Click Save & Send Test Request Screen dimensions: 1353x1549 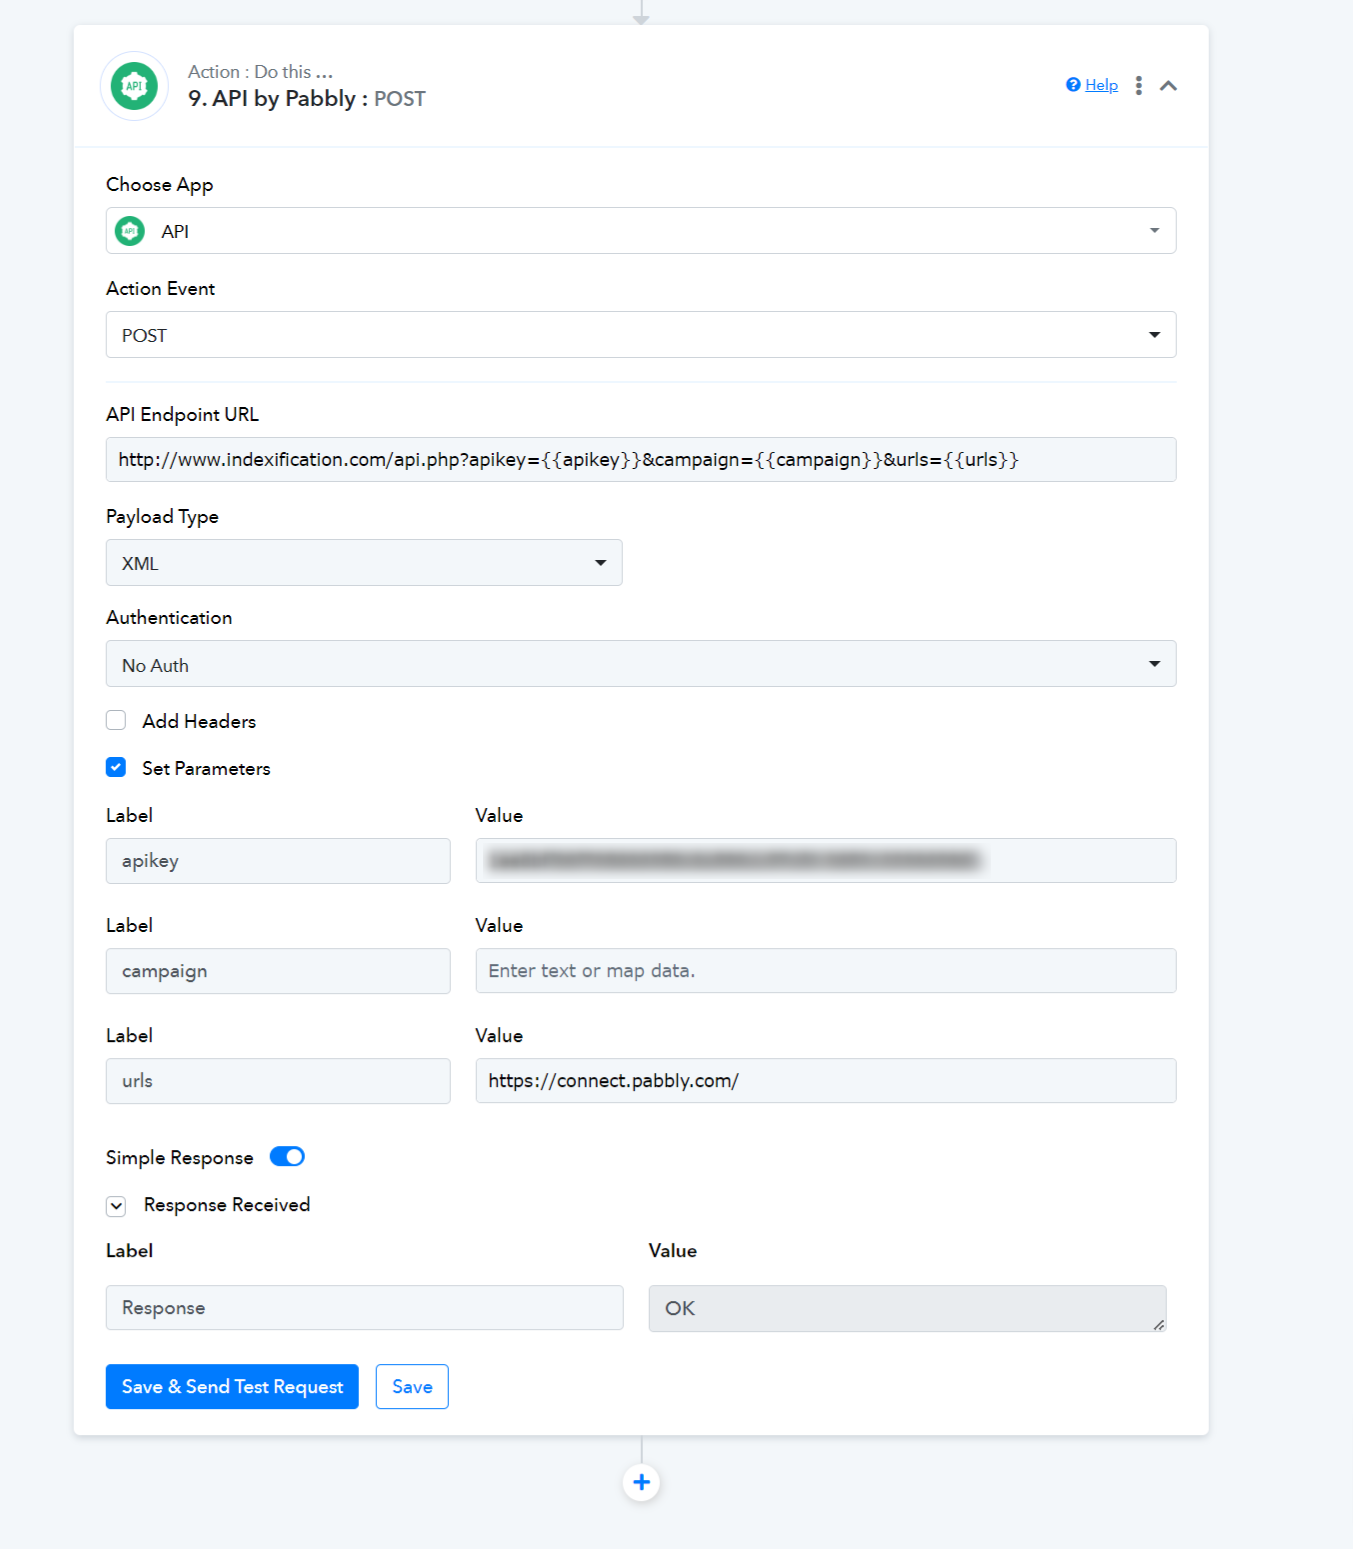click(232, 1387)
